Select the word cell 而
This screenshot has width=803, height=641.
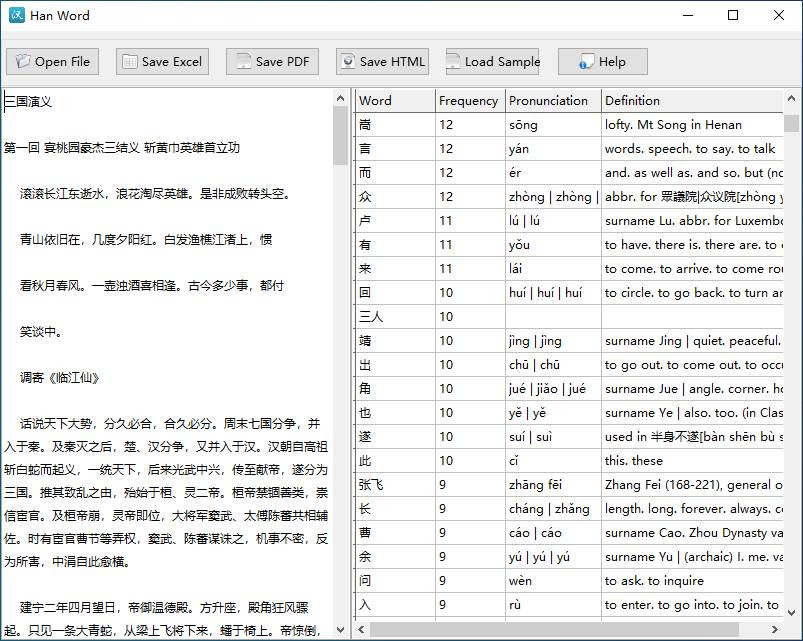(x=394, y=173)
